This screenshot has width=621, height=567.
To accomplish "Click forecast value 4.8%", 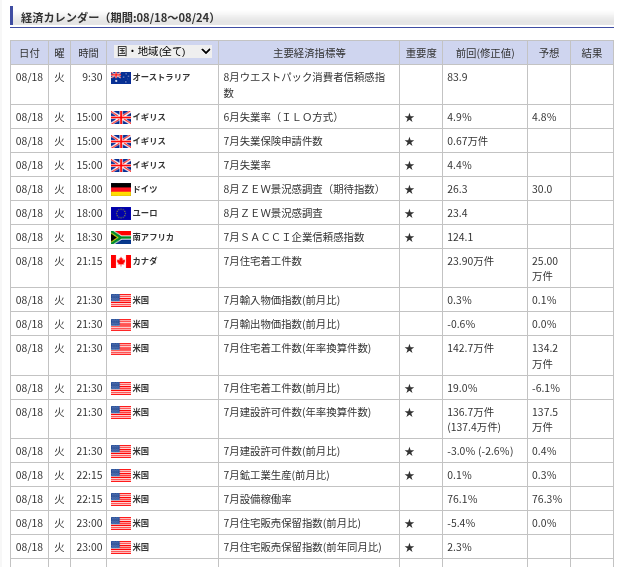I will pyautogui.click(x=544, y=117).
